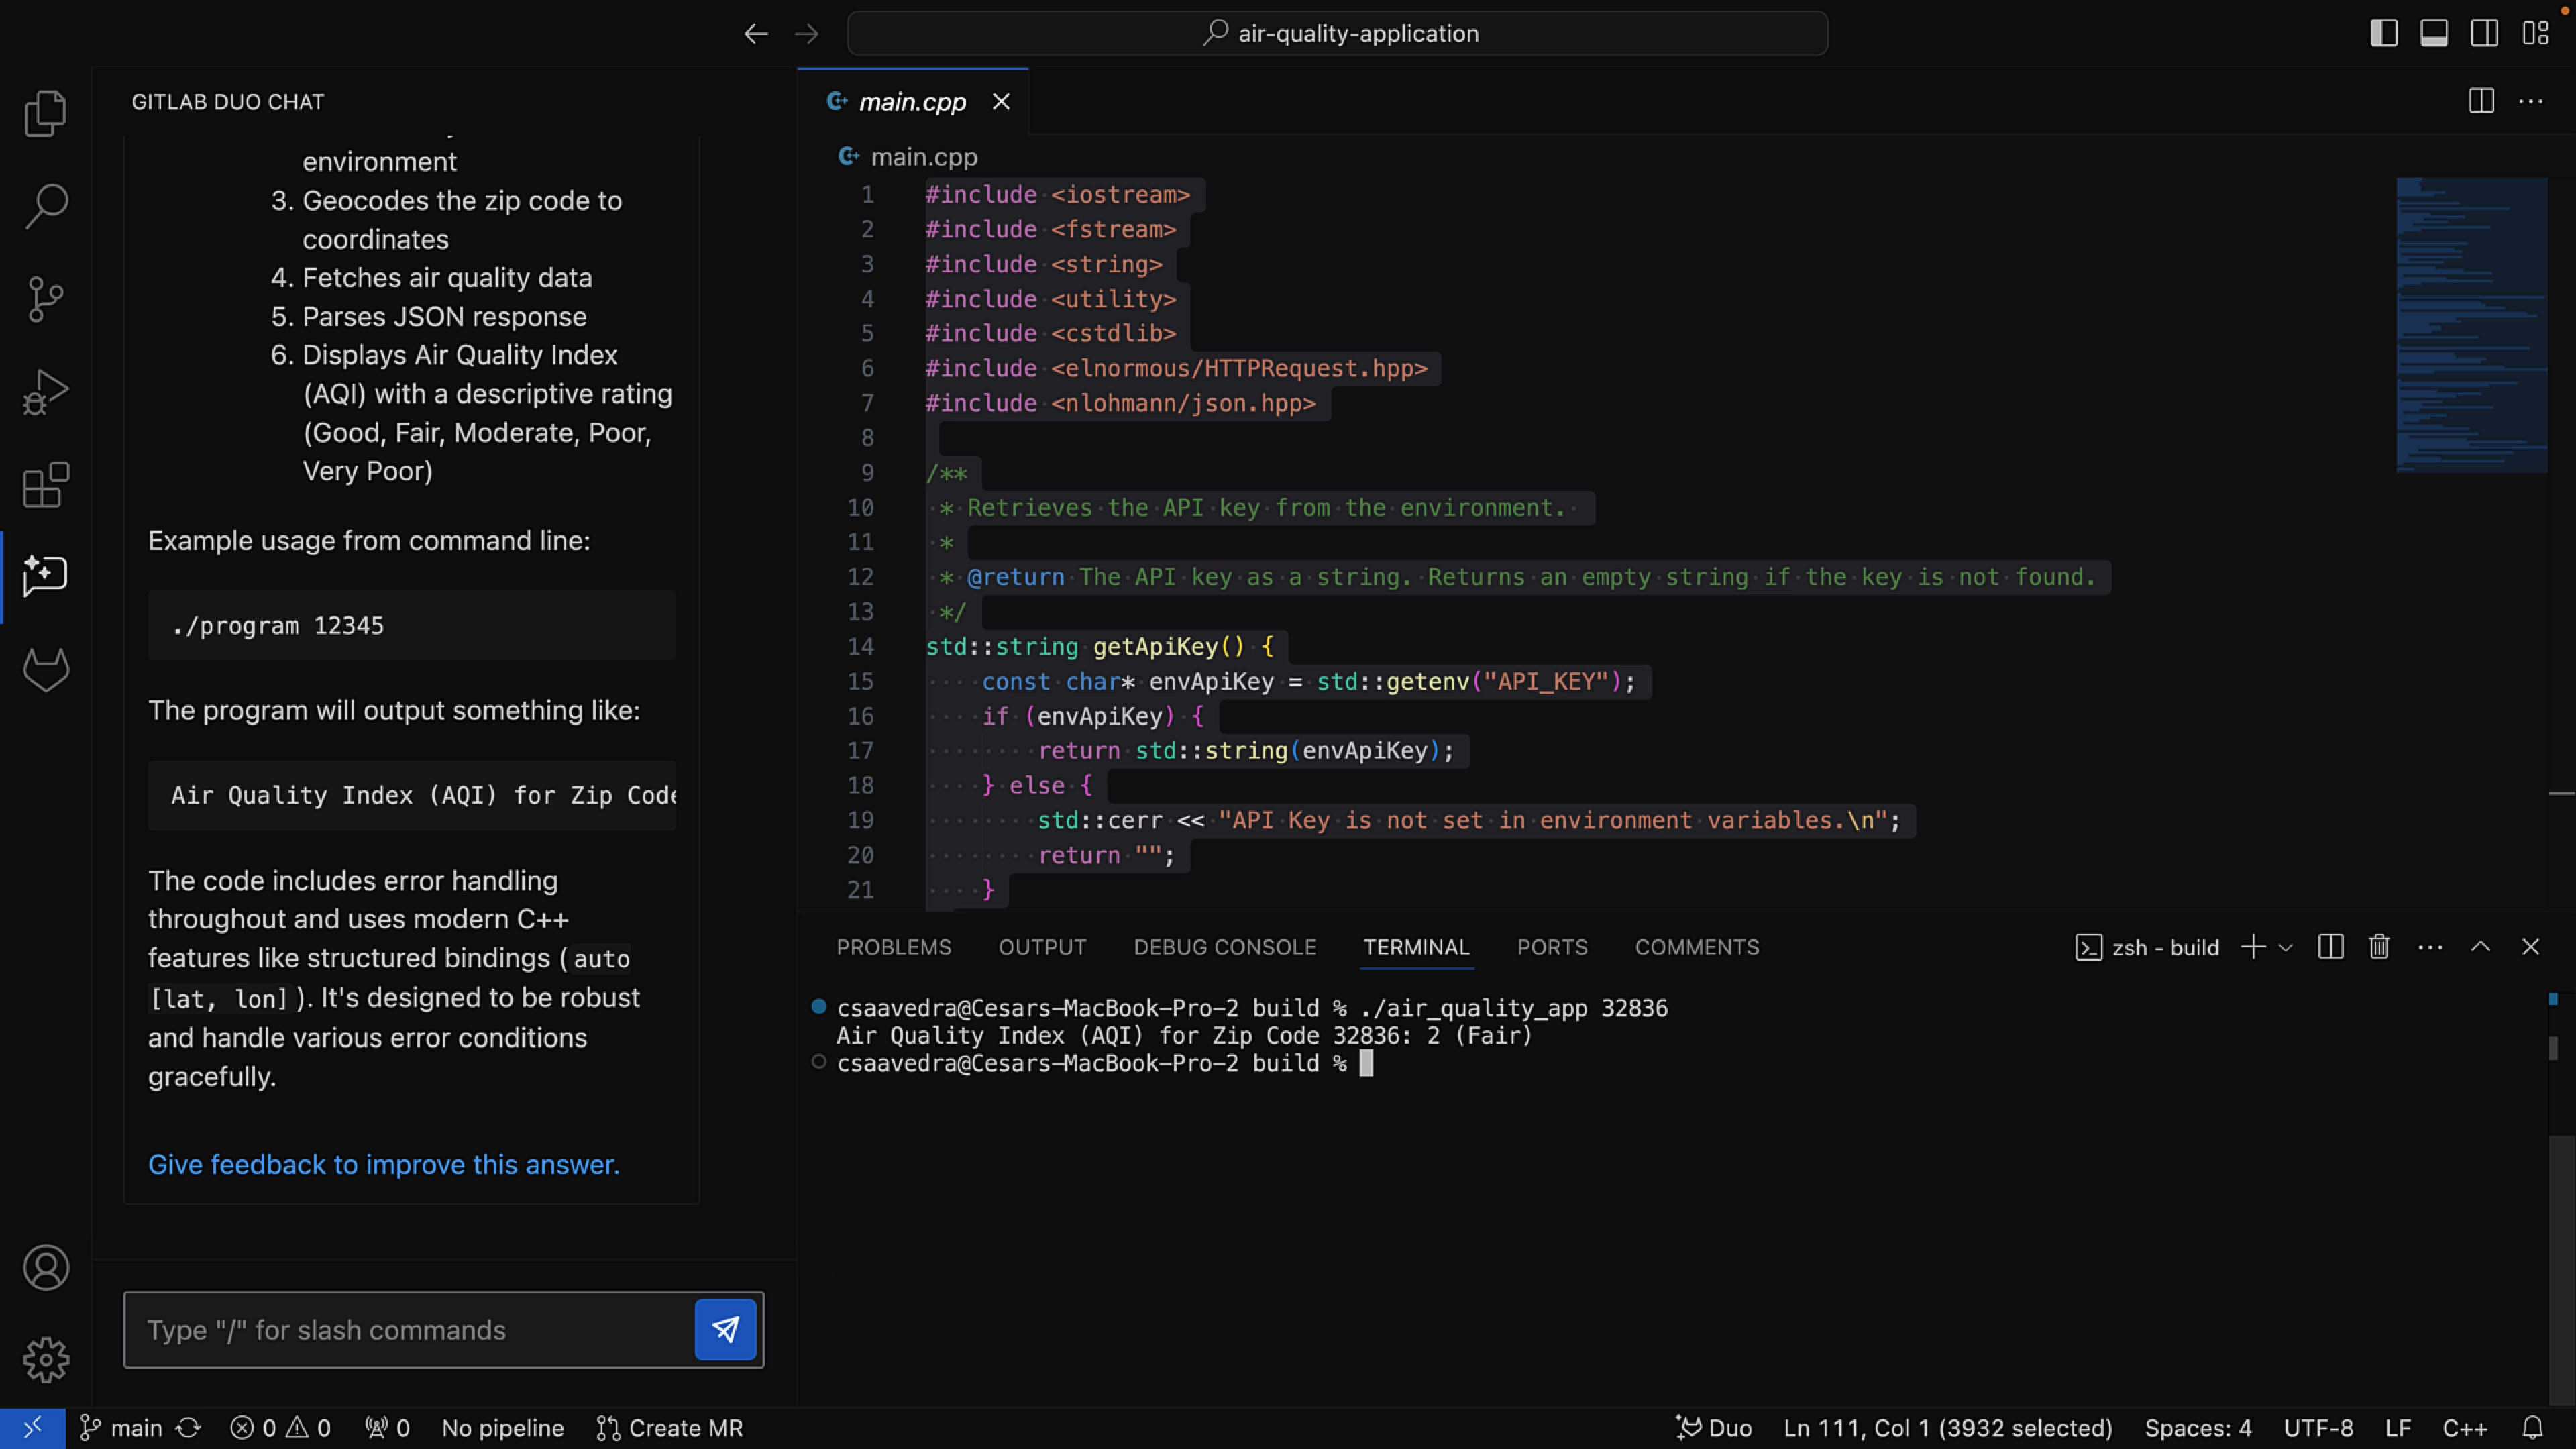Switch to the OUTPUT tab
The image size is (2576, 1449).
pyautogui.click(x=1042, y=947)
